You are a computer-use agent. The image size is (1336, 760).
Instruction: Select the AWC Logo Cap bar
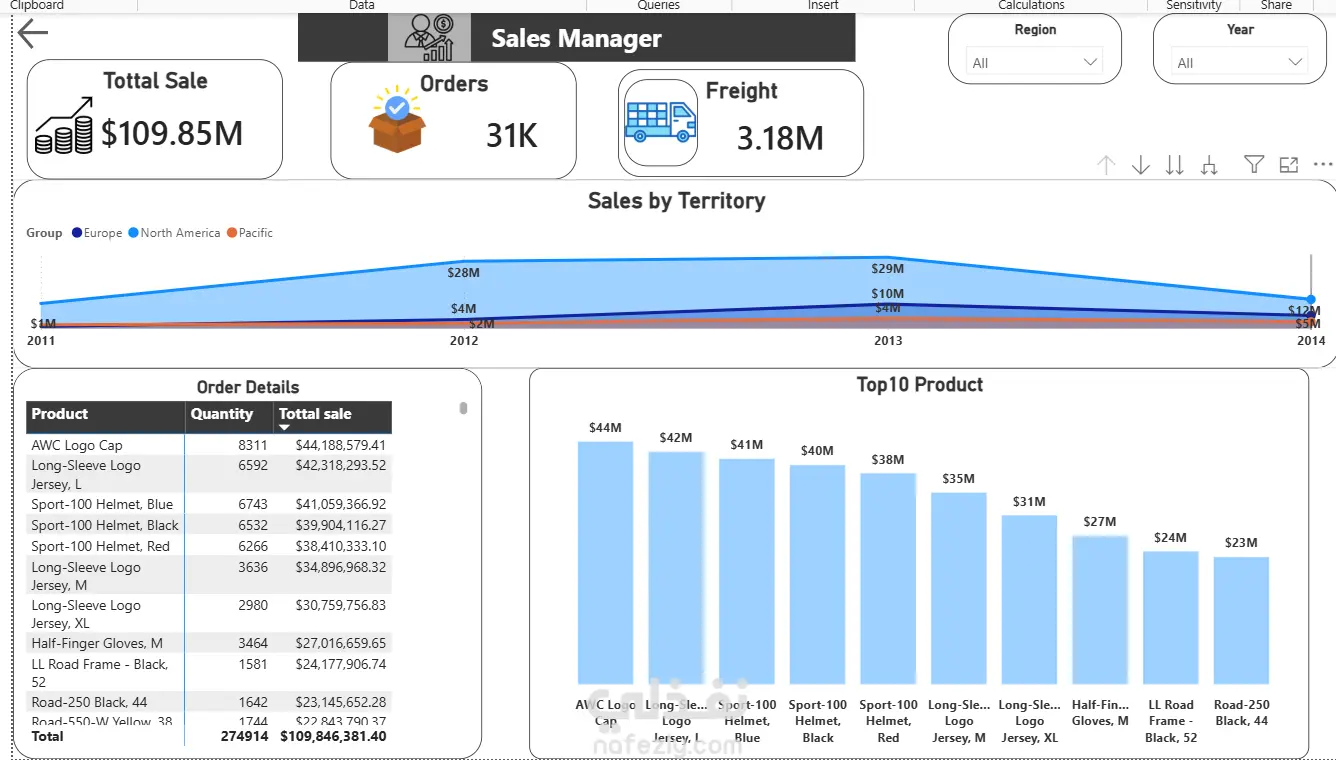tap(605, 562)
